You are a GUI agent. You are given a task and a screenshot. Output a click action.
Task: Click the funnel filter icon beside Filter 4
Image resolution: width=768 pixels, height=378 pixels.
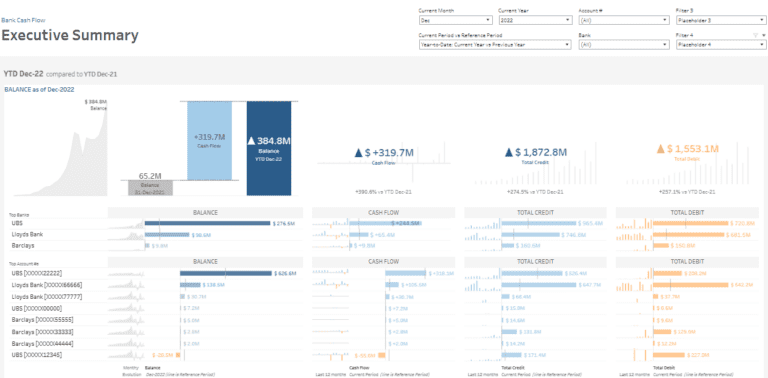tap(755, 35)
